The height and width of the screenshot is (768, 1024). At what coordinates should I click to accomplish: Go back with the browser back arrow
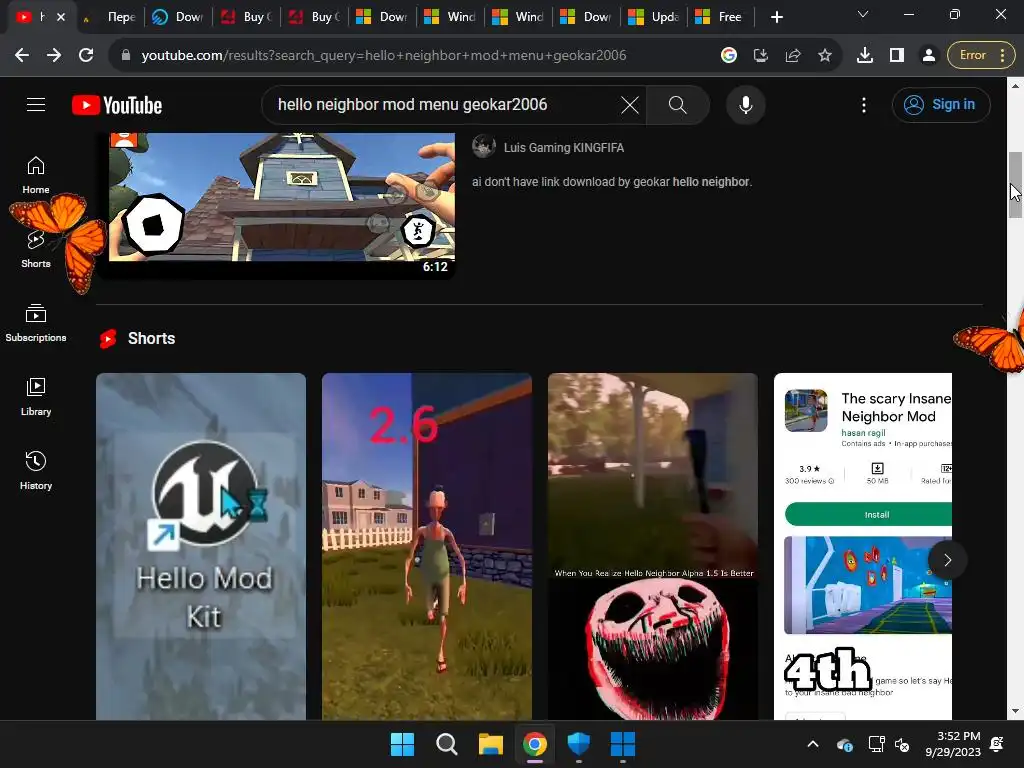pyautogui.click(x=22, y=56)
